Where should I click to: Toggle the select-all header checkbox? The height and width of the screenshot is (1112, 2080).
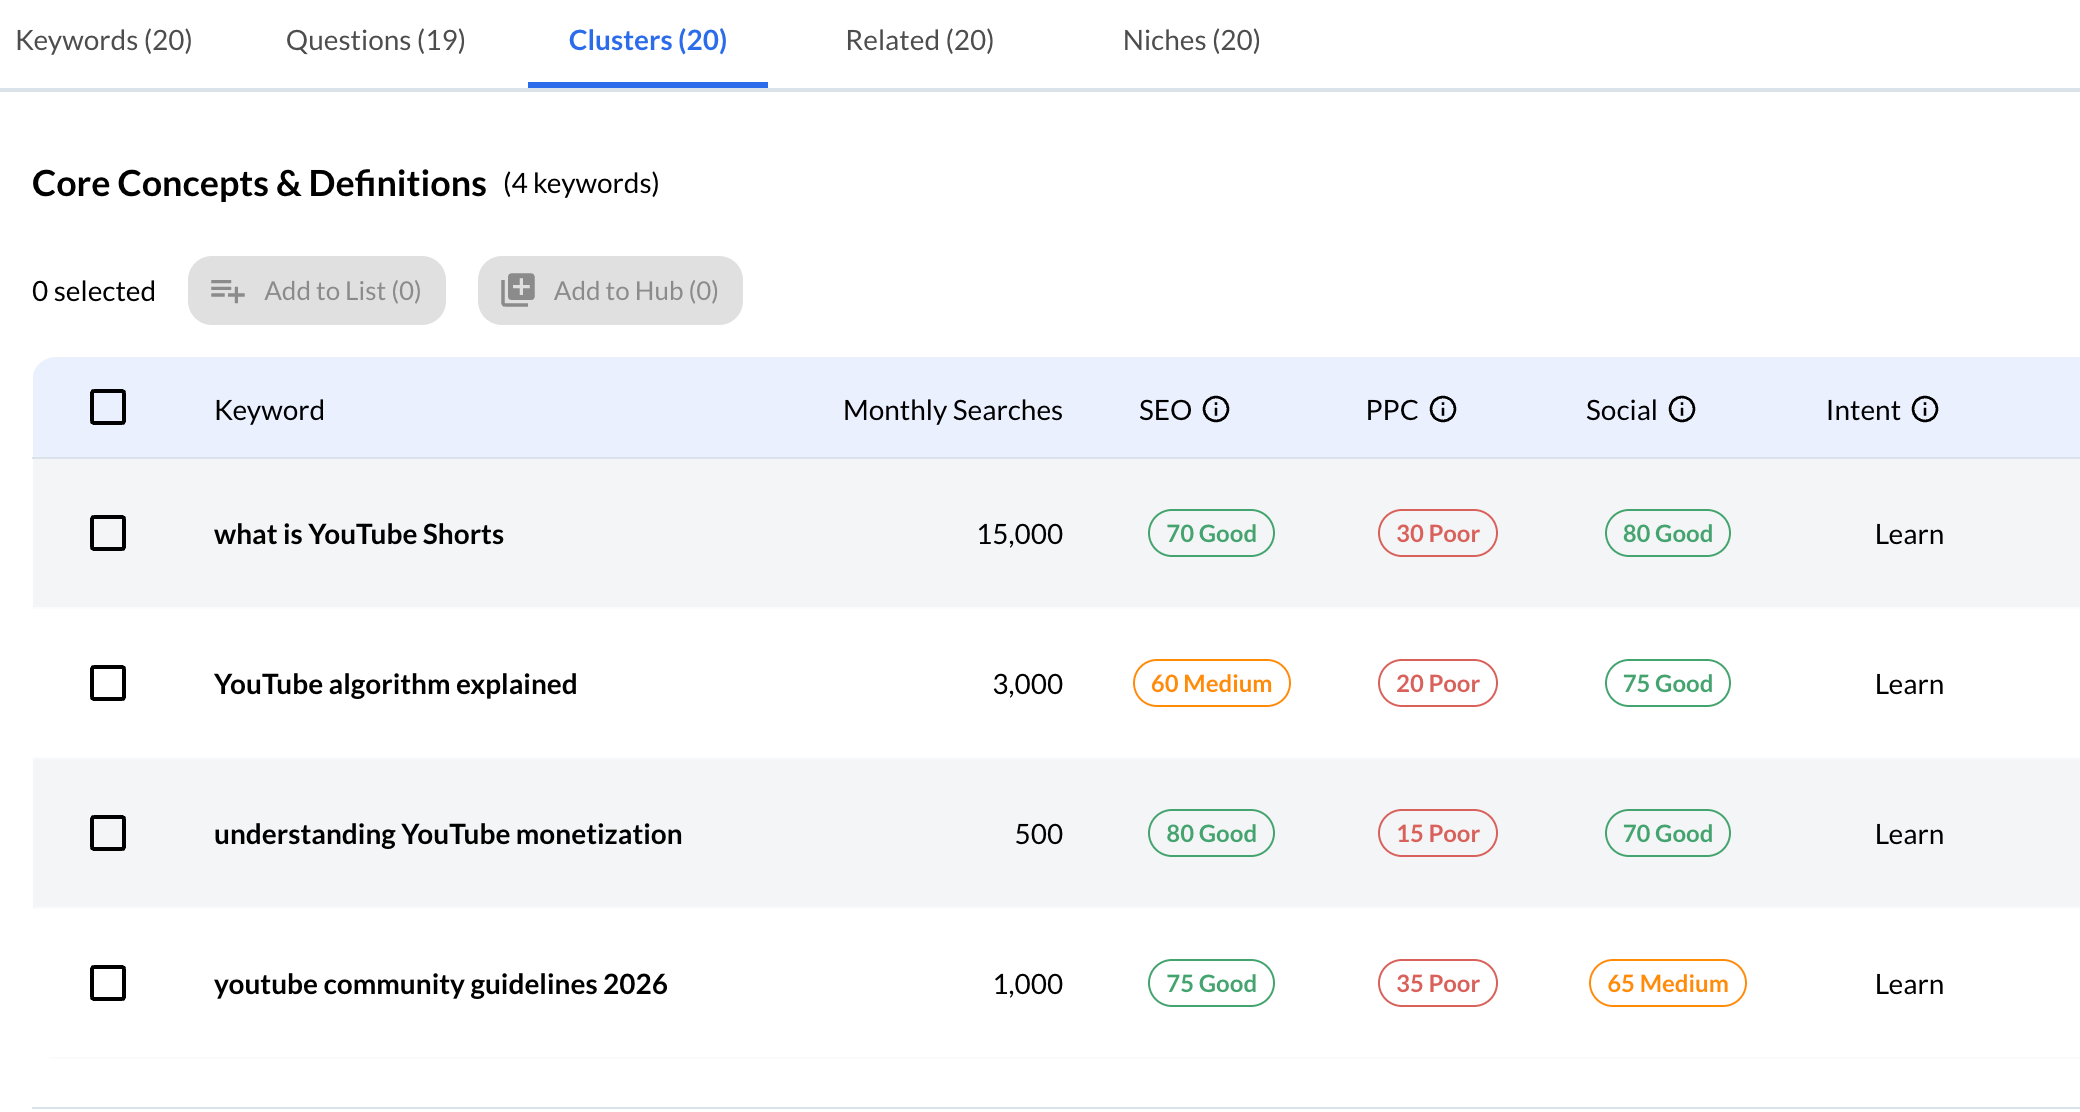tap(108, 408)
